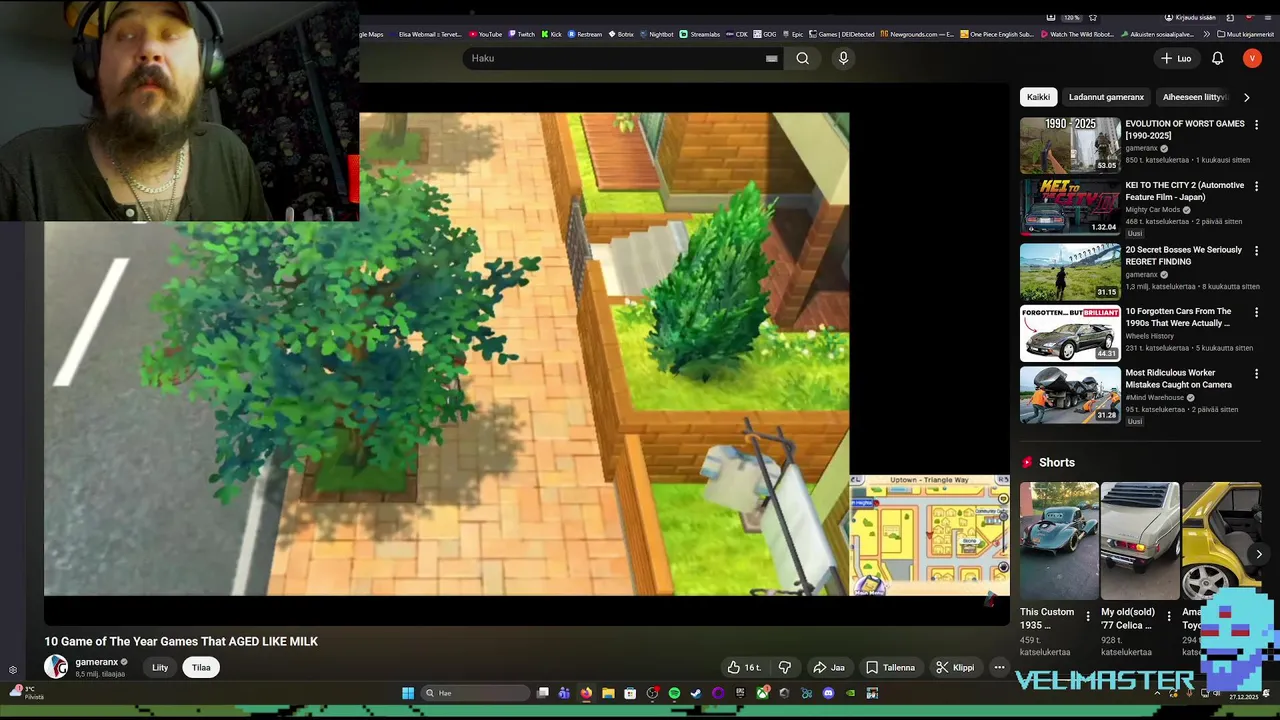1280x720 pixels.
Task: Subscribe using the Tilaa button
Action: [x=201, y=667]
